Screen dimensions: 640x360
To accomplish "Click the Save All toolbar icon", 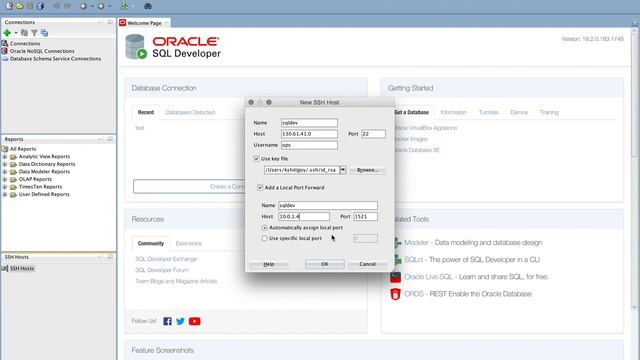I will pos(40,6).
